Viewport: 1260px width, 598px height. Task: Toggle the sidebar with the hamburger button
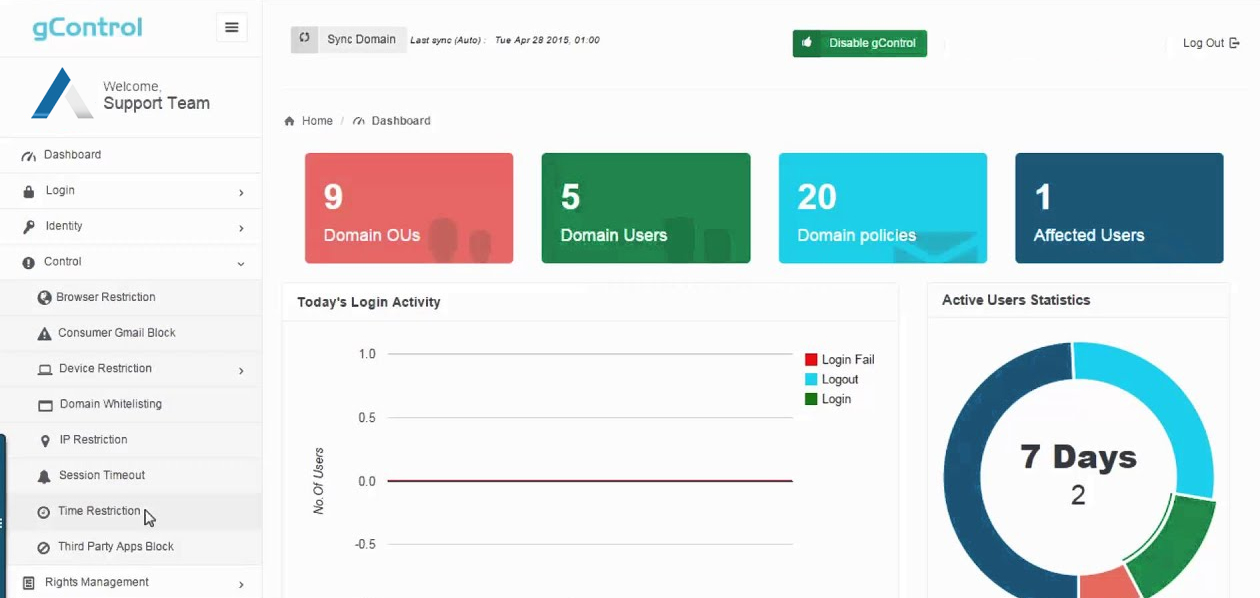232,27
